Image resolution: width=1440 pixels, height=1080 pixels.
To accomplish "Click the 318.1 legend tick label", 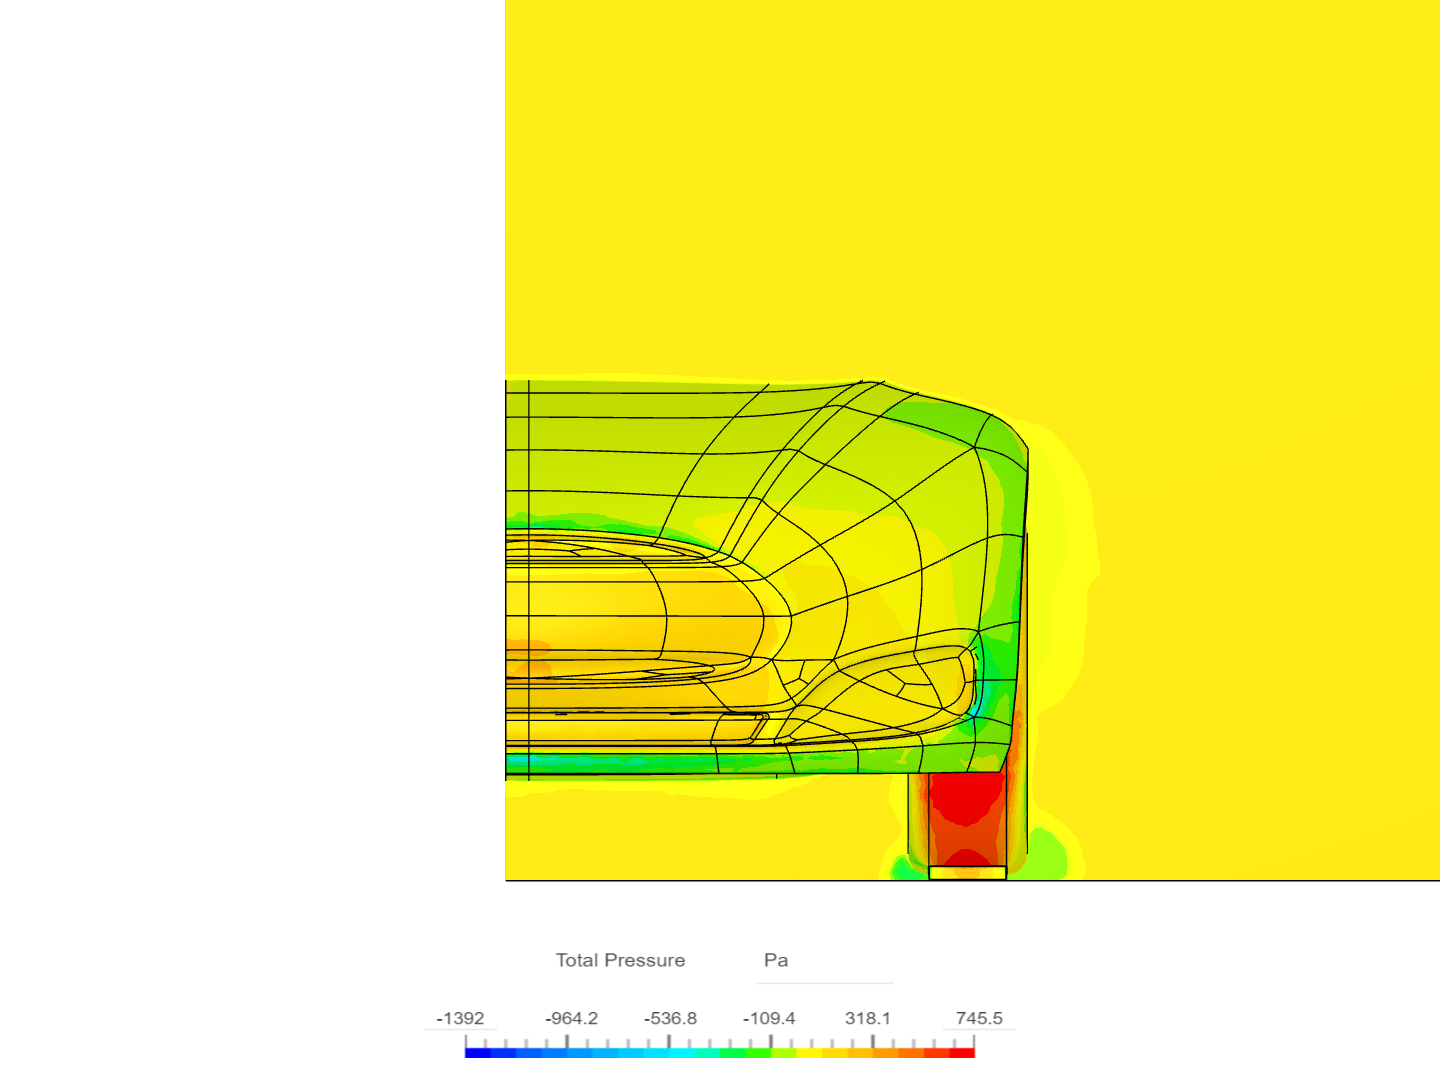I will pyautogui.click(x=867, y=1018).
